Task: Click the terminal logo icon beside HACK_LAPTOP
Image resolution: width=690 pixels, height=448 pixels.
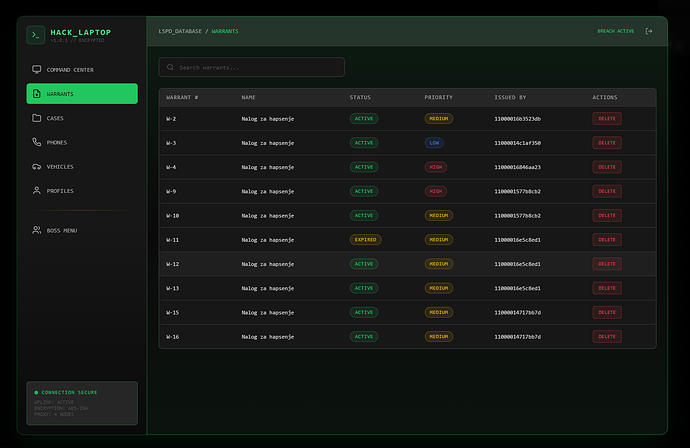Action: click(36, 35)
